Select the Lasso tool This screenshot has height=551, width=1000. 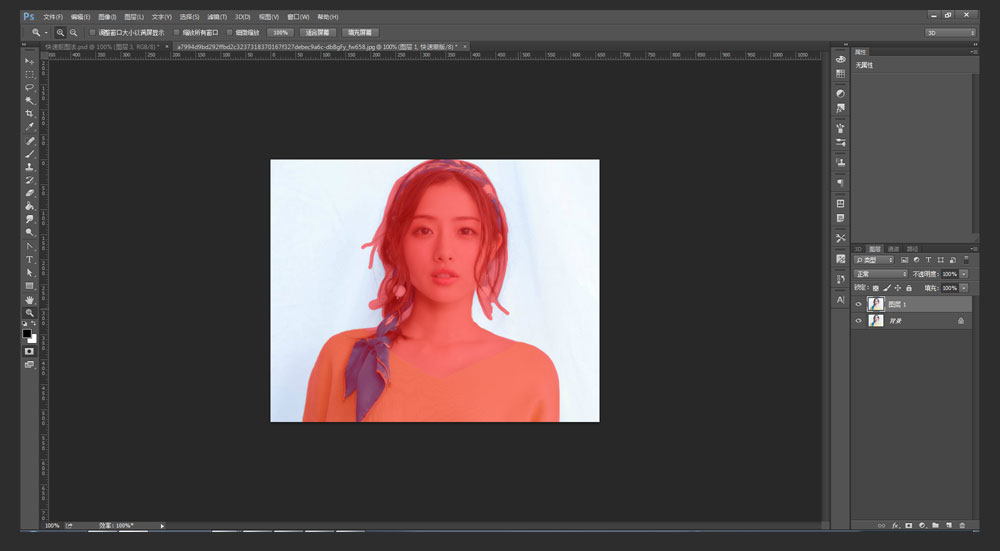click(x=29, y=88)
